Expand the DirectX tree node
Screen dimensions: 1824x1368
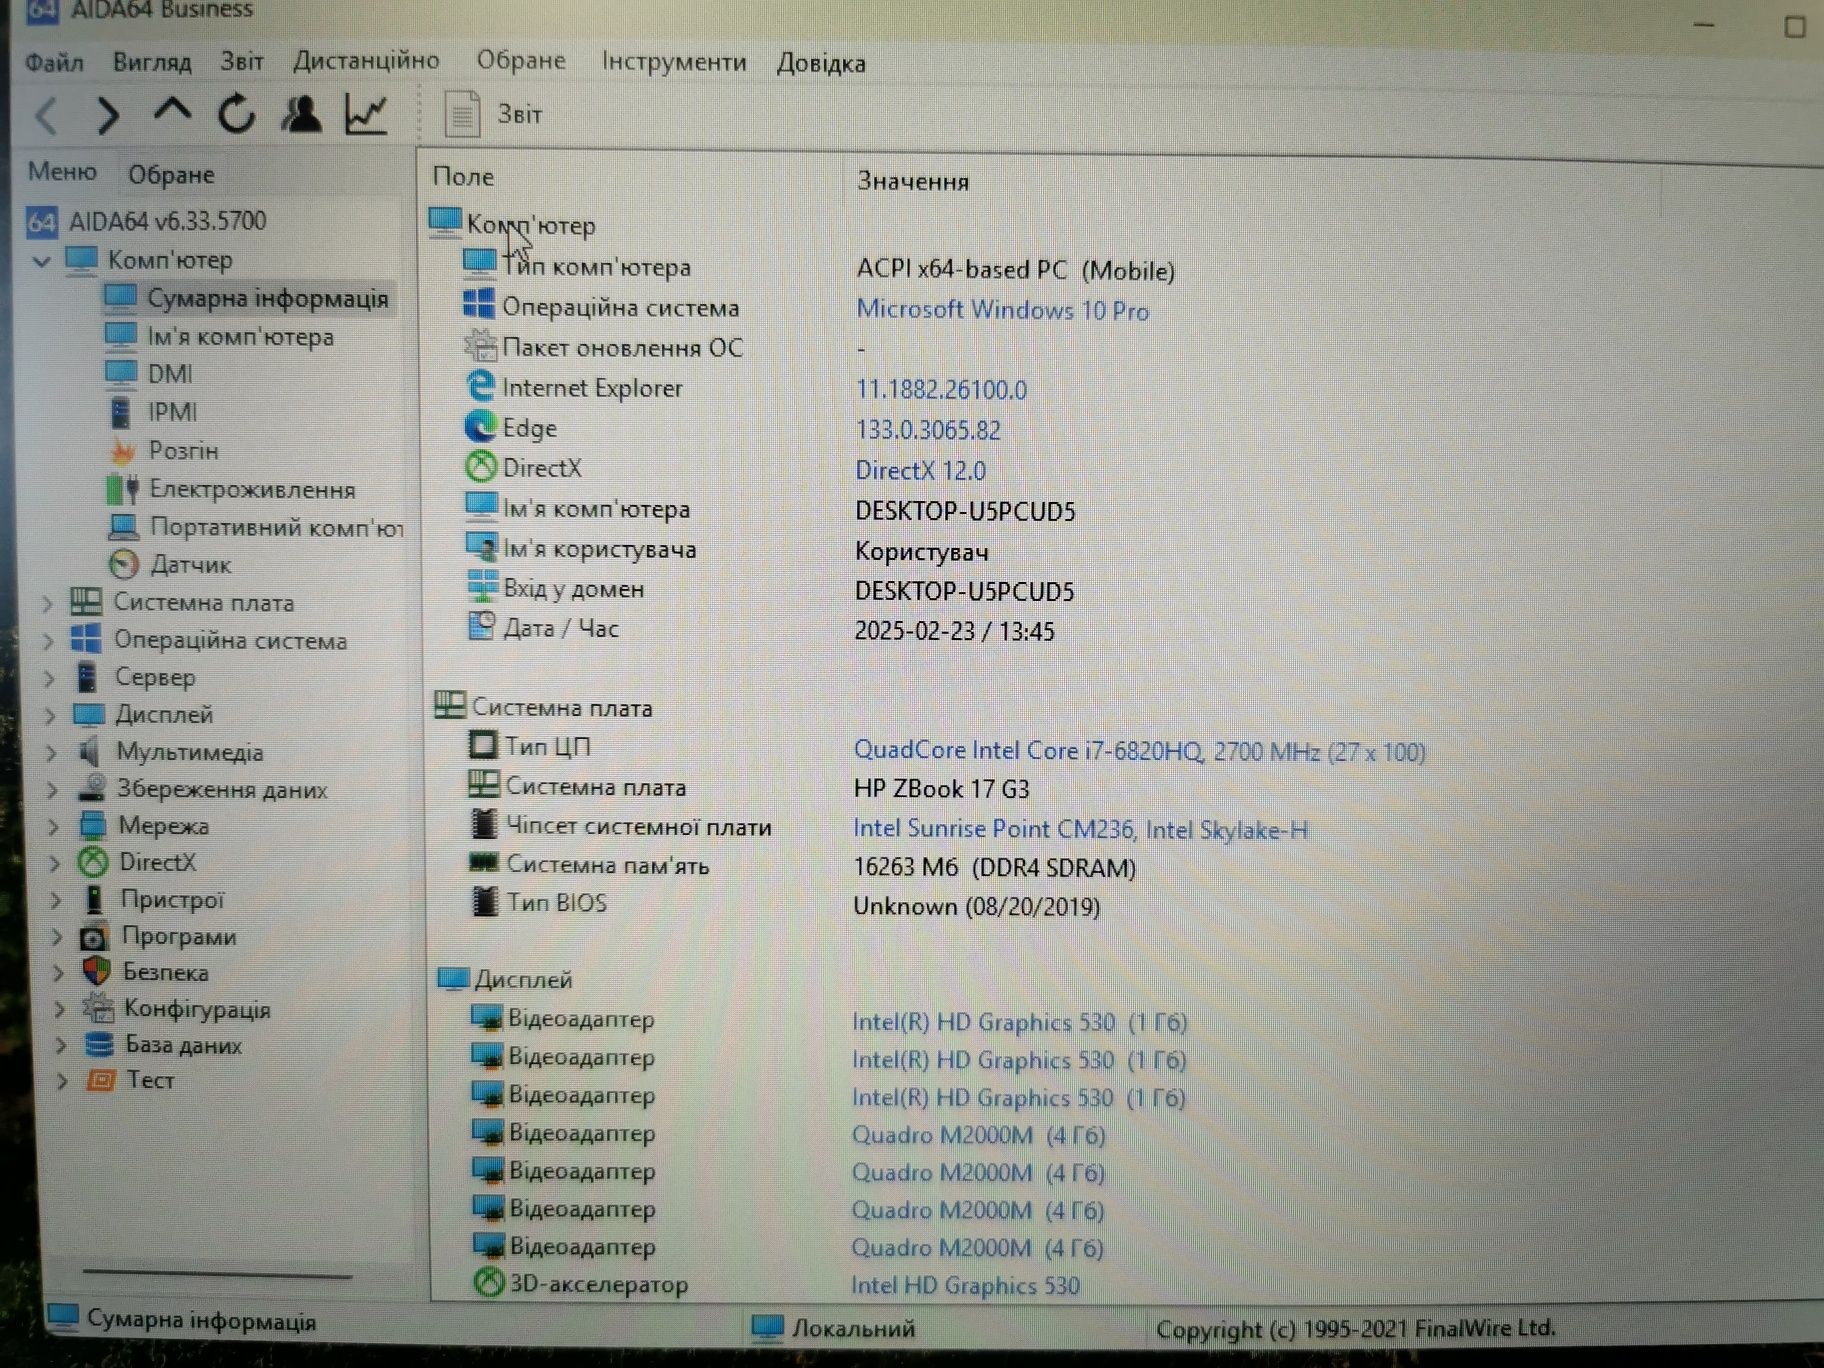54,862
